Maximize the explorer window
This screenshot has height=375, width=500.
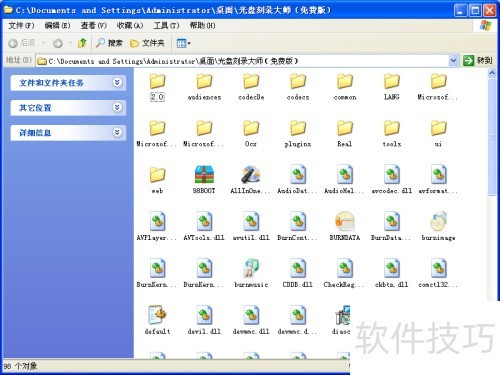tap(475, 11)
